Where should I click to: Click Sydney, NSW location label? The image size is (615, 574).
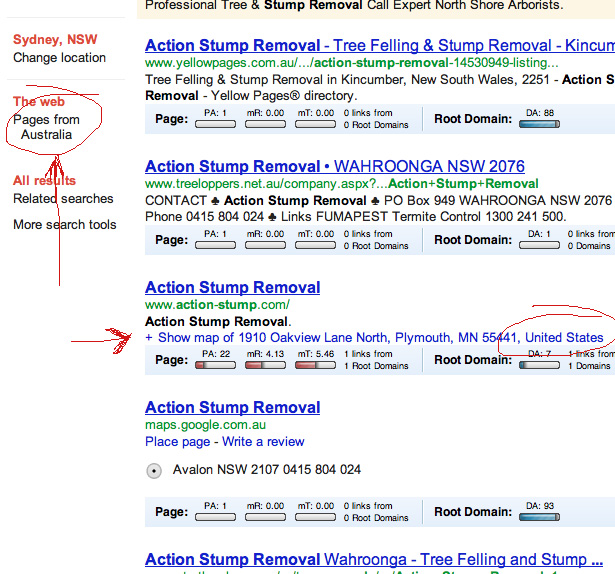pos(55,39)
